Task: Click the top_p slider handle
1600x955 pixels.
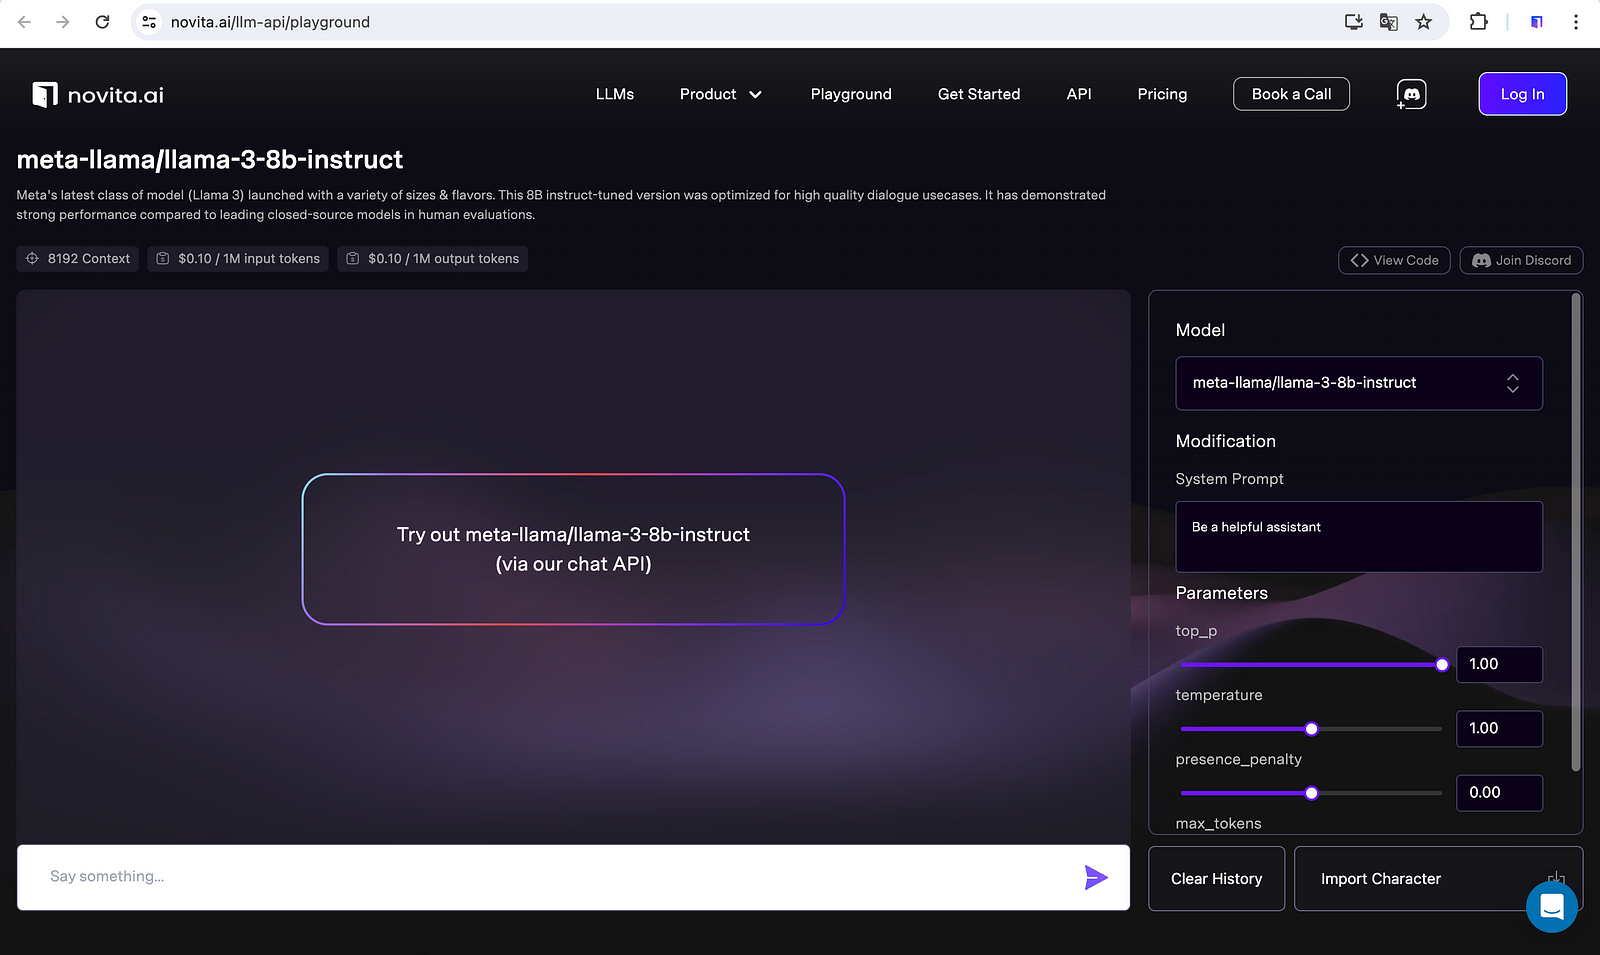Action: [1442, 665]
